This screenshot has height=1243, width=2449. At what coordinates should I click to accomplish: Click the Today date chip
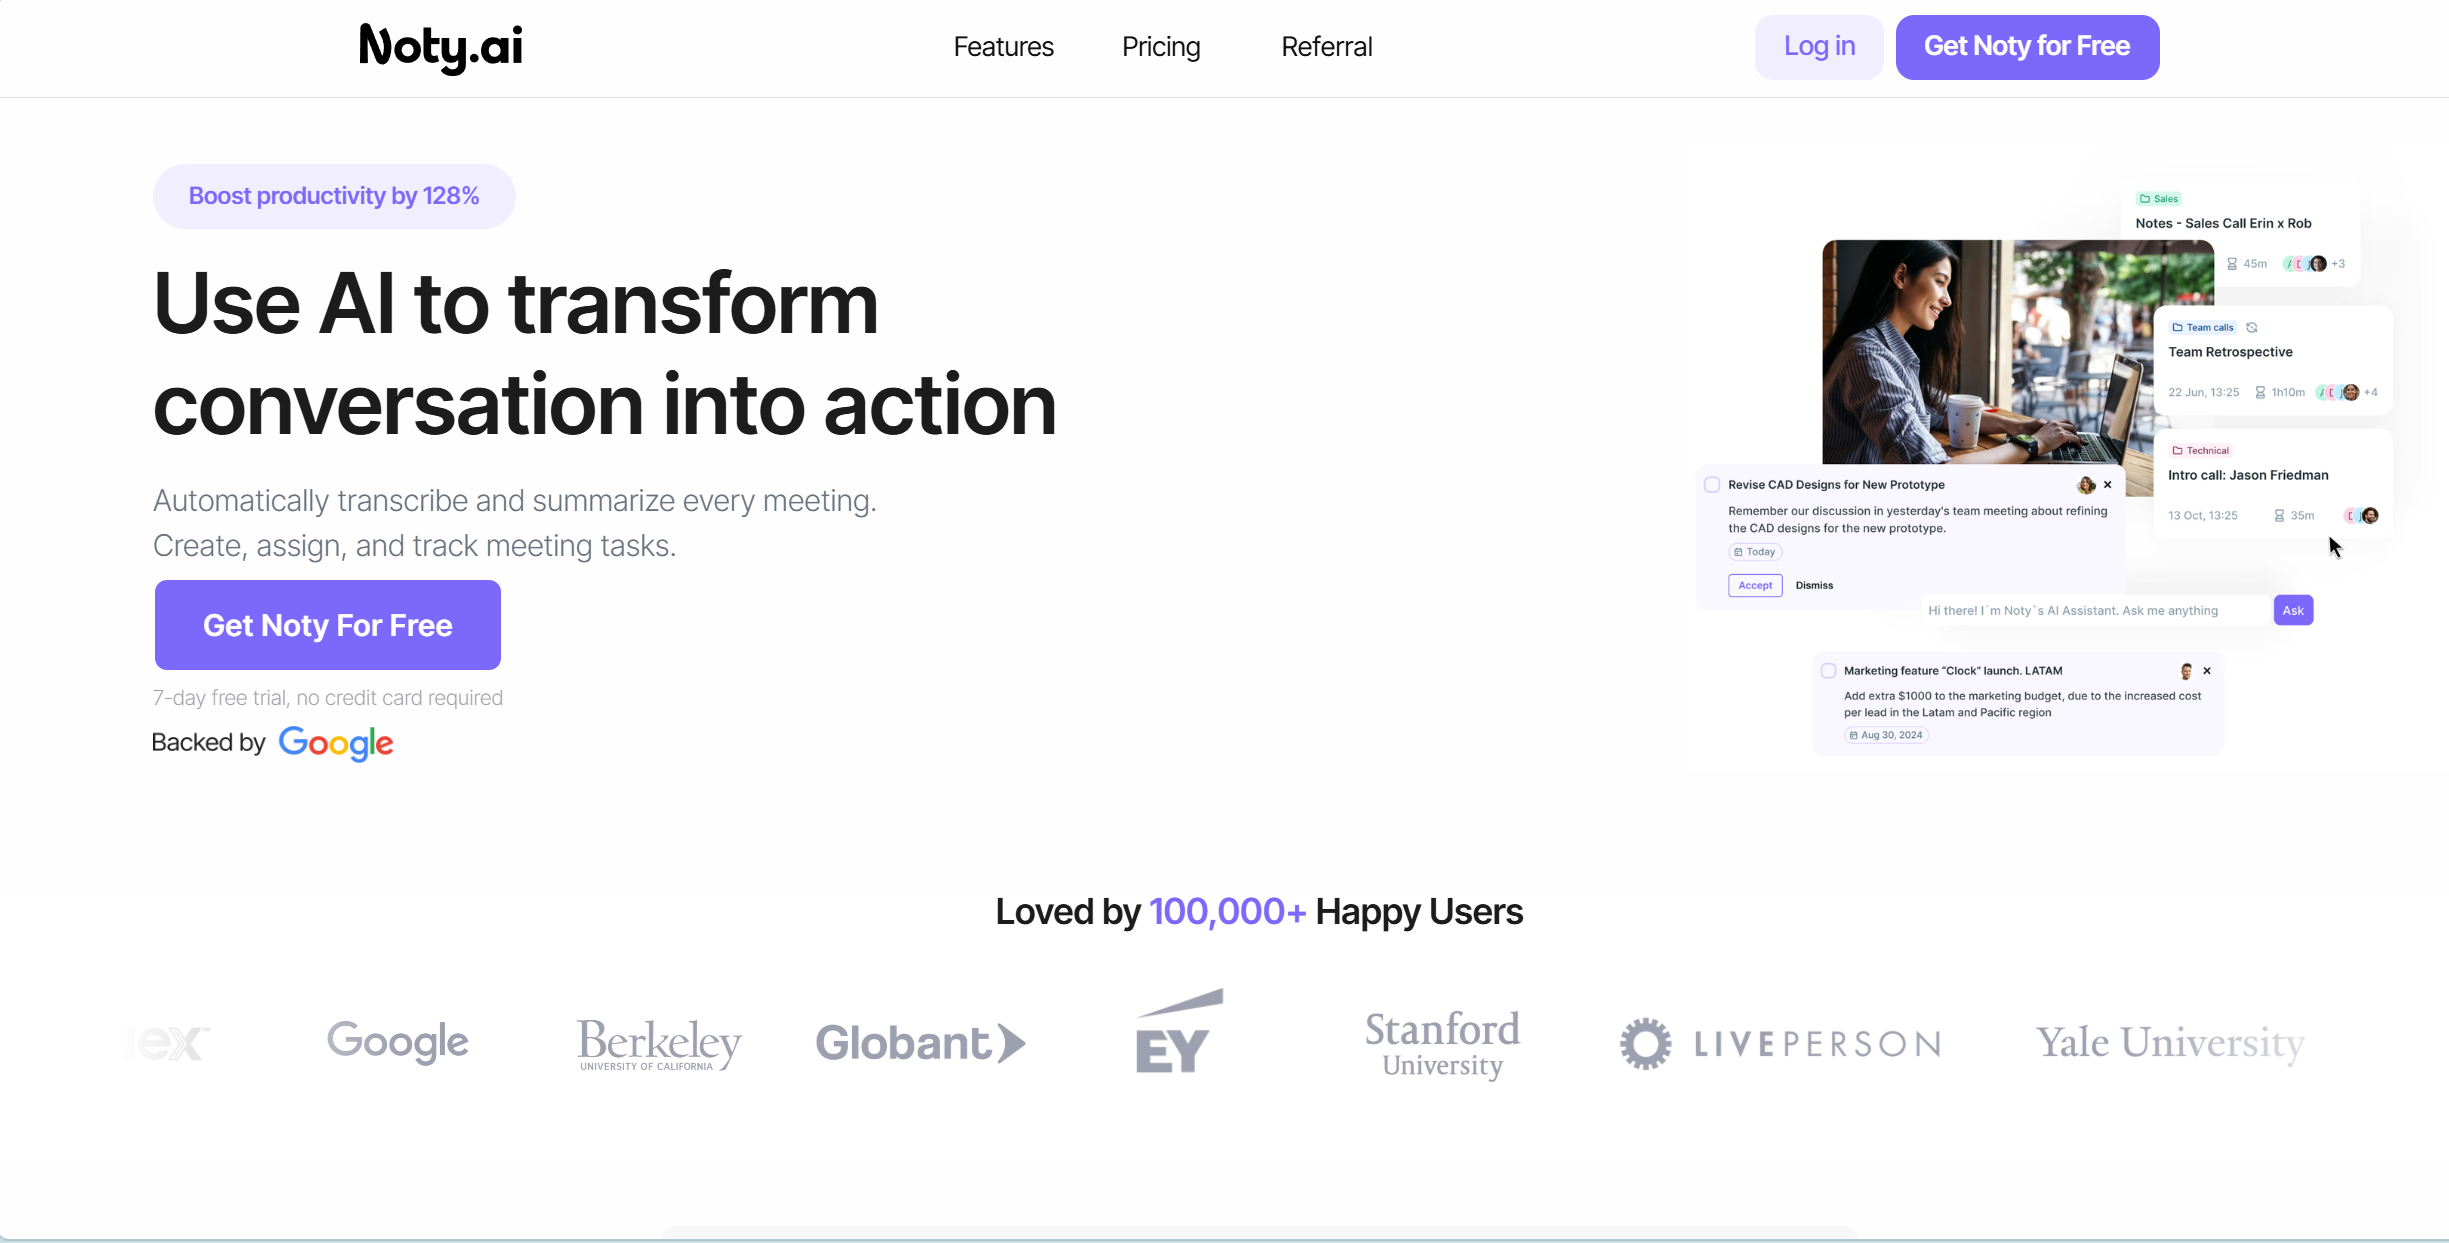pyautogui.click(x=1755, y=552)
